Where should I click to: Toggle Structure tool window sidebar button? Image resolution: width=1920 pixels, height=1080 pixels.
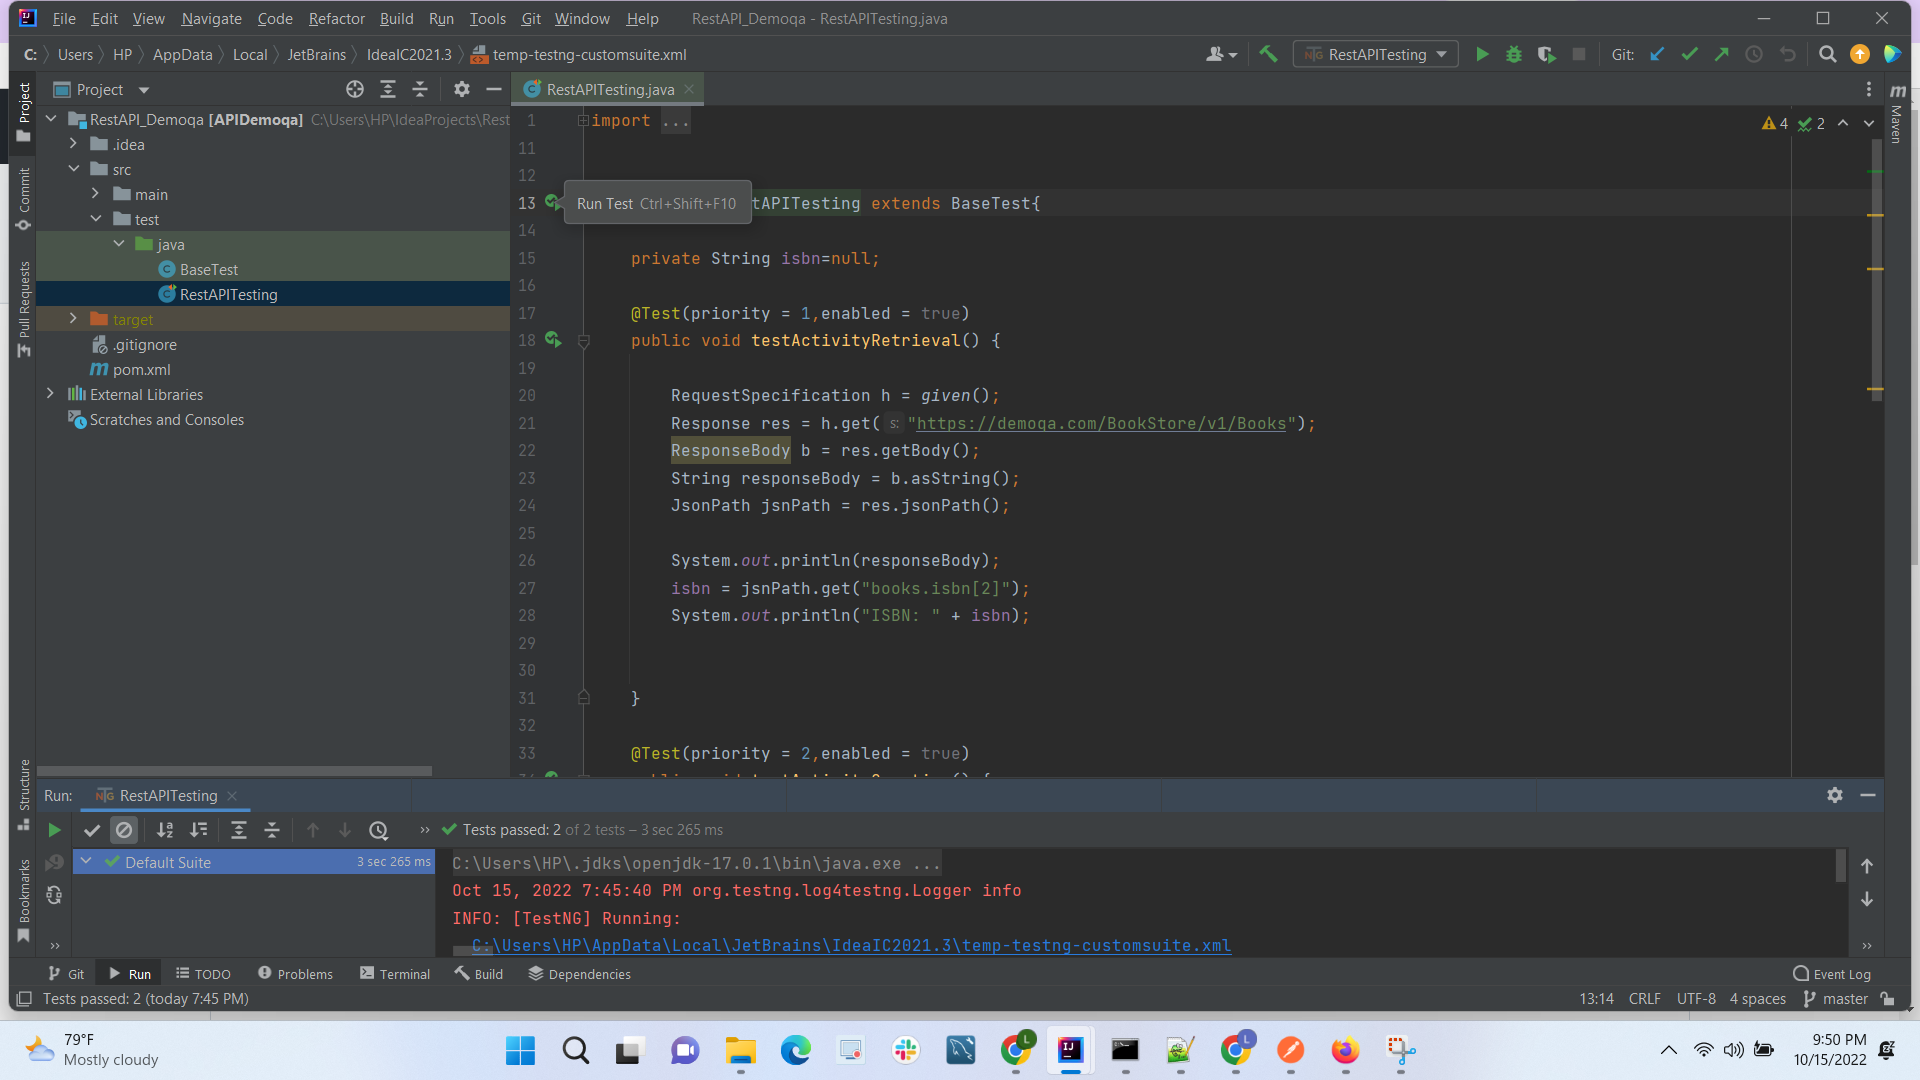[24, 796]
